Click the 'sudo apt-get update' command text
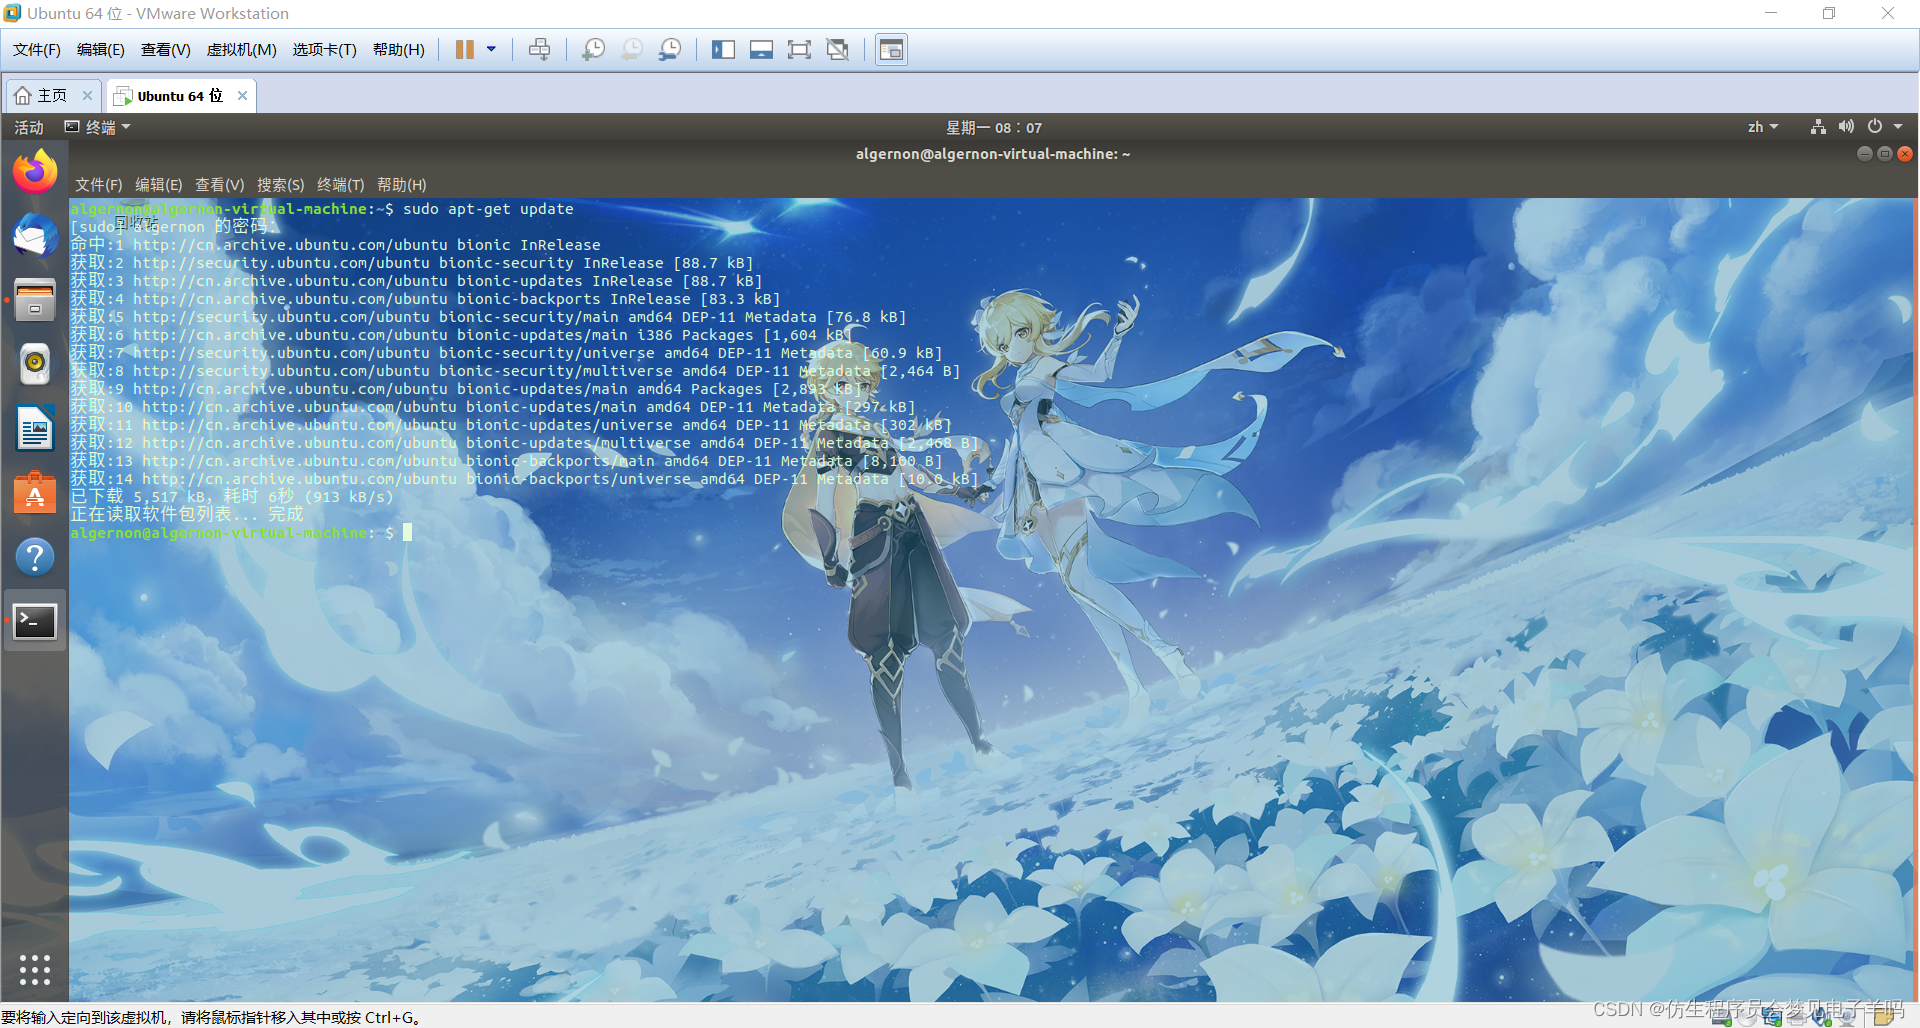 coord(488,209)
